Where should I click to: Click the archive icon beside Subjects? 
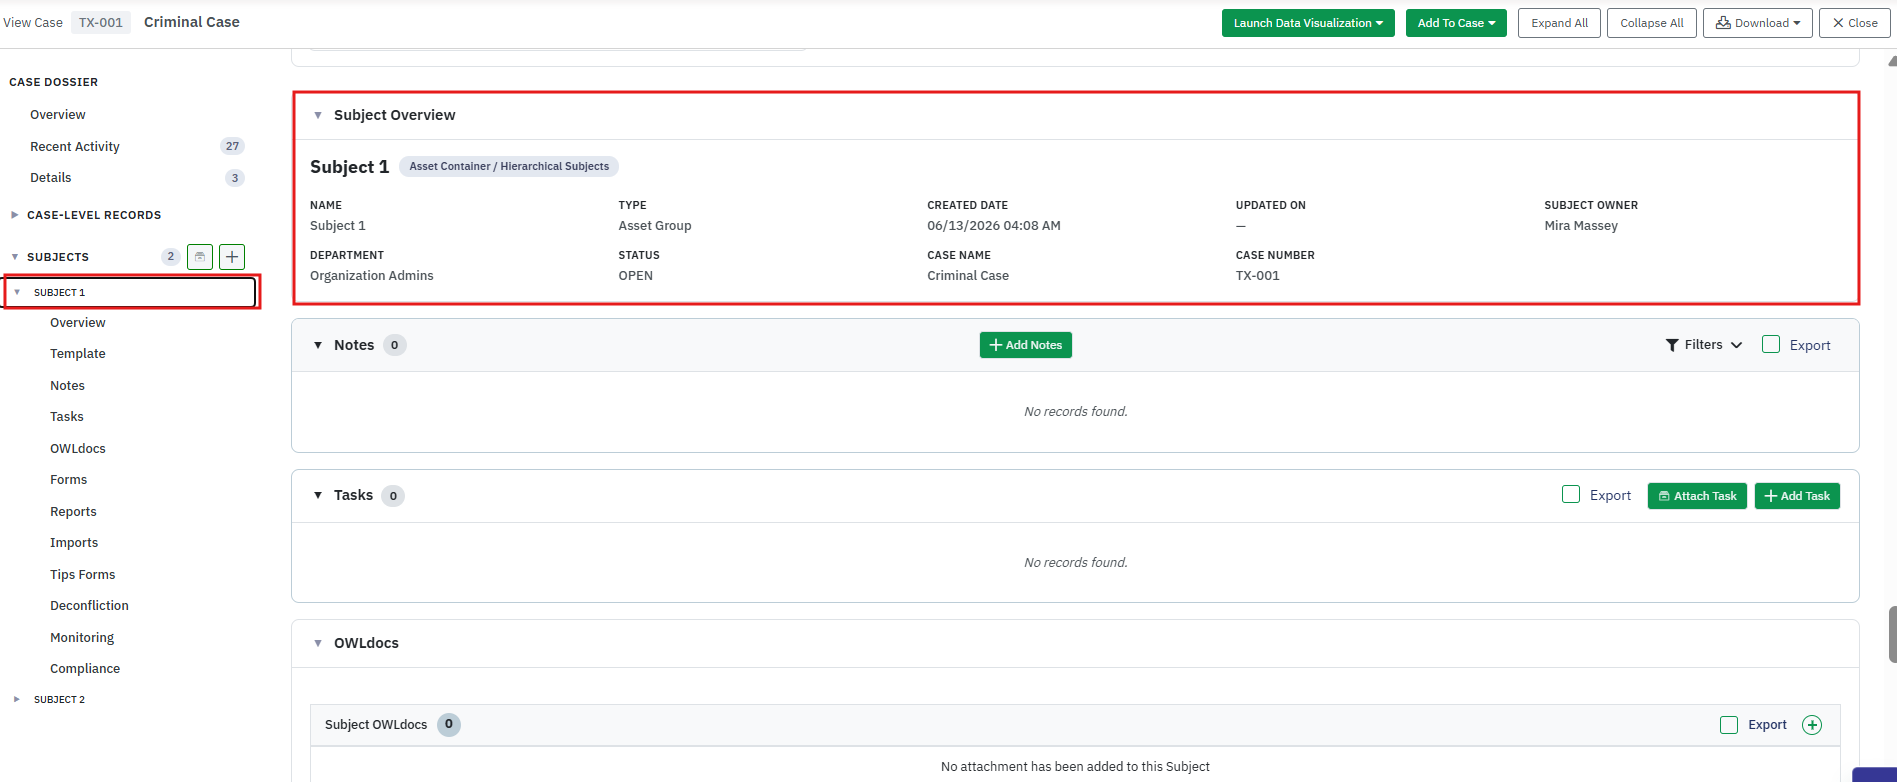click(x=200, y=257)
